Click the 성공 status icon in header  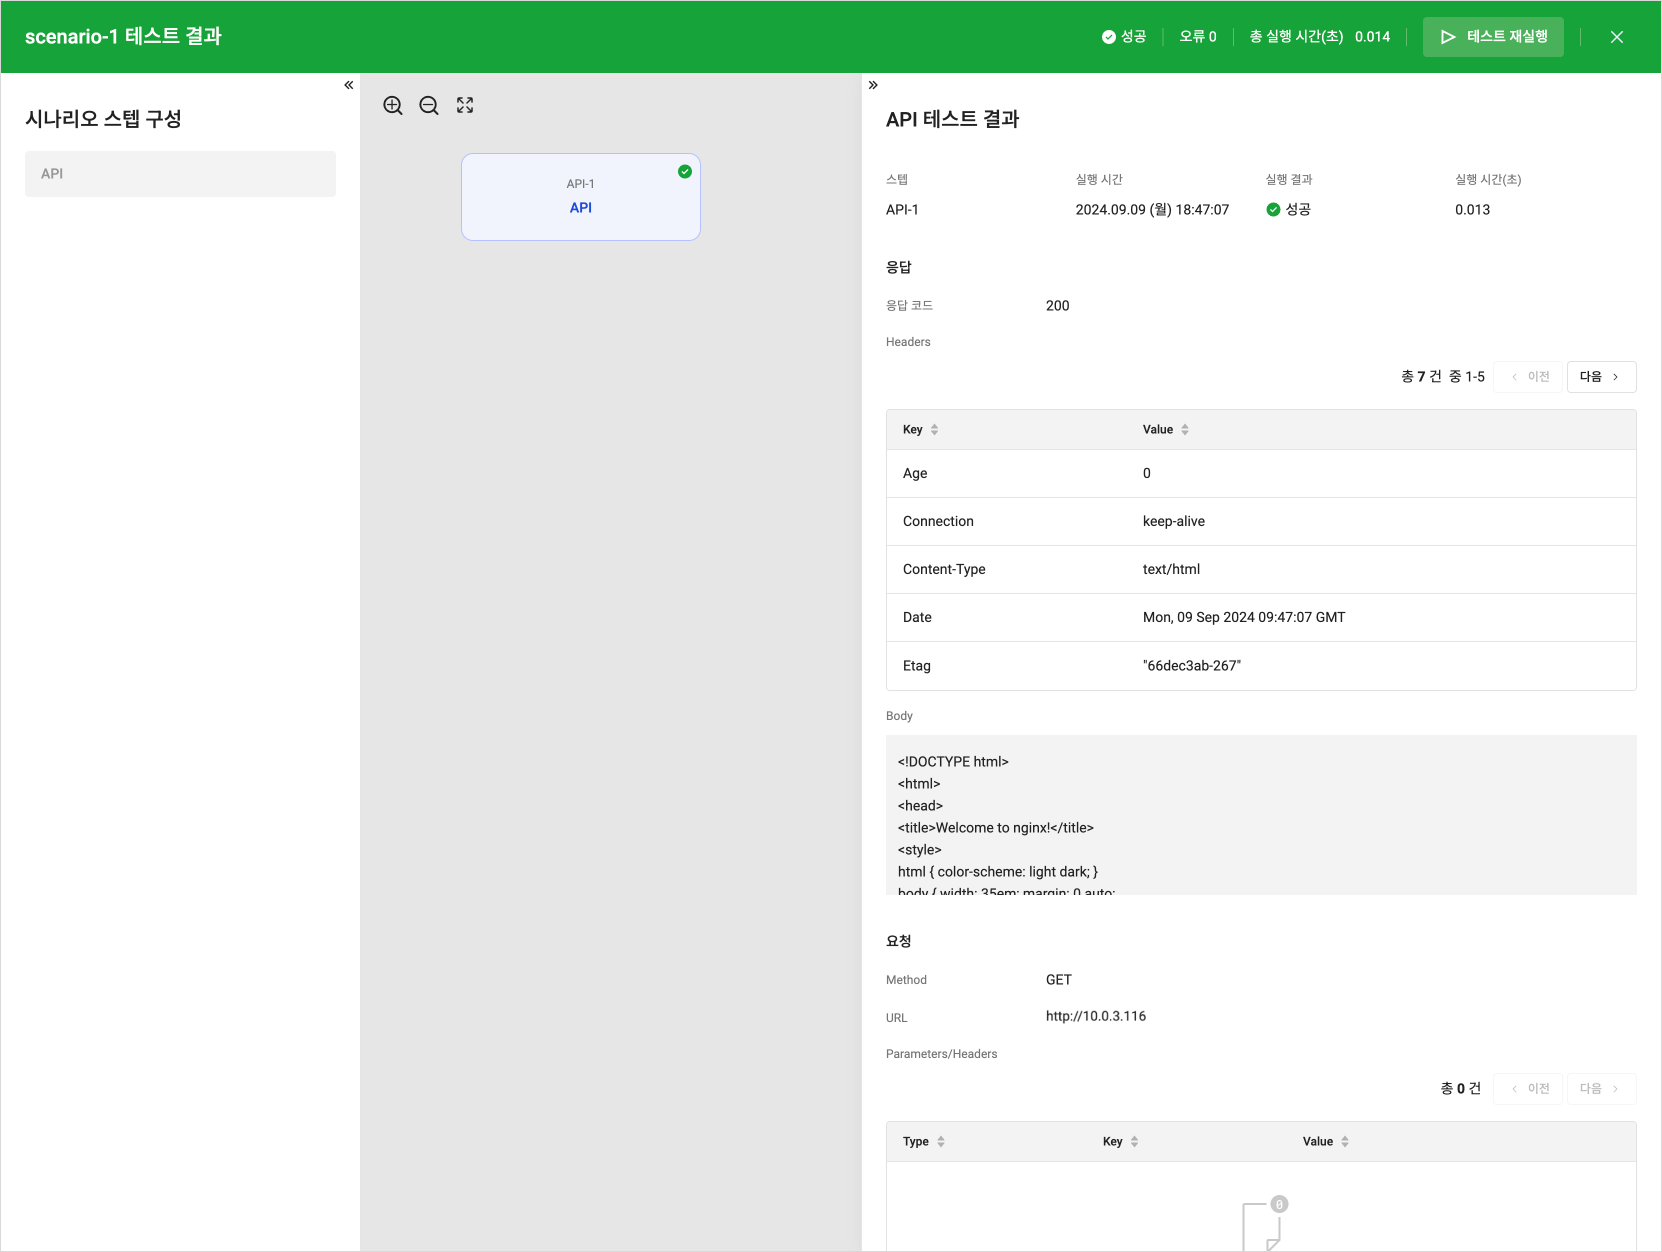(x=1109, y=37)
